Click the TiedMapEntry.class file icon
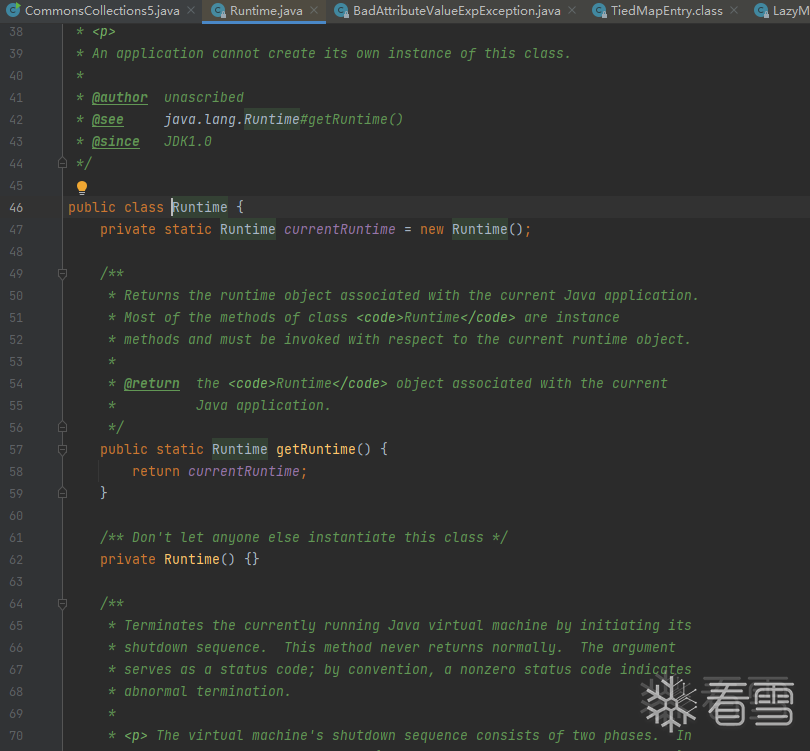 pos(599,10)
